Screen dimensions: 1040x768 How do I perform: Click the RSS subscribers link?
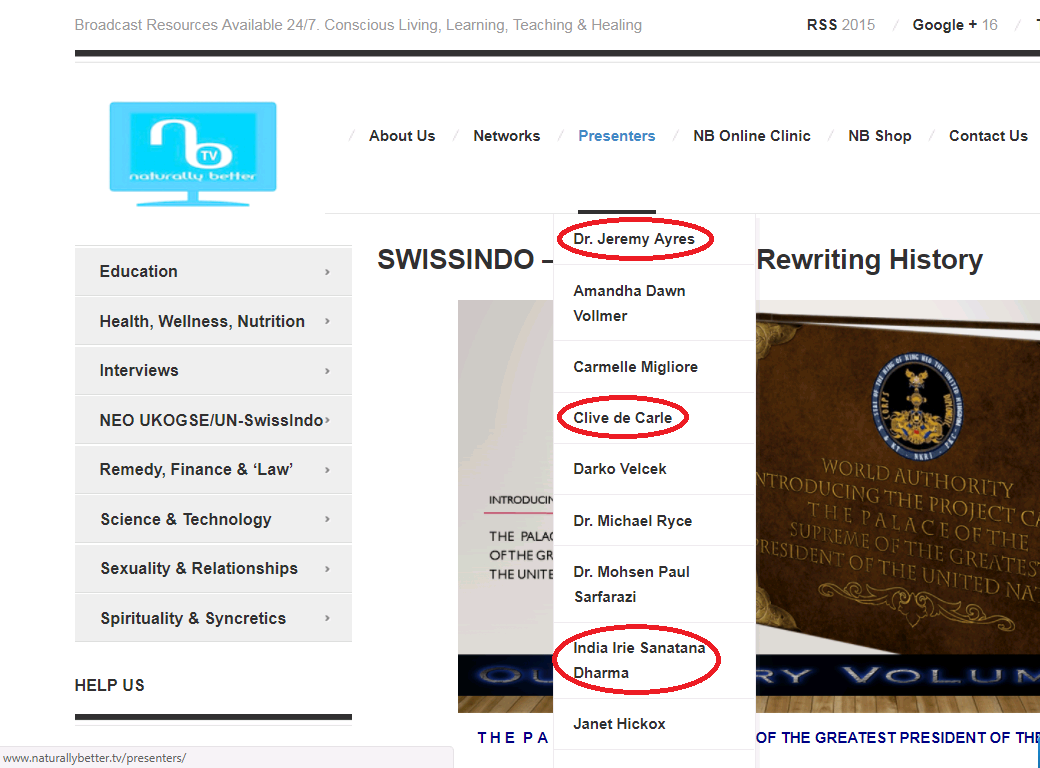tap(840, 25)
